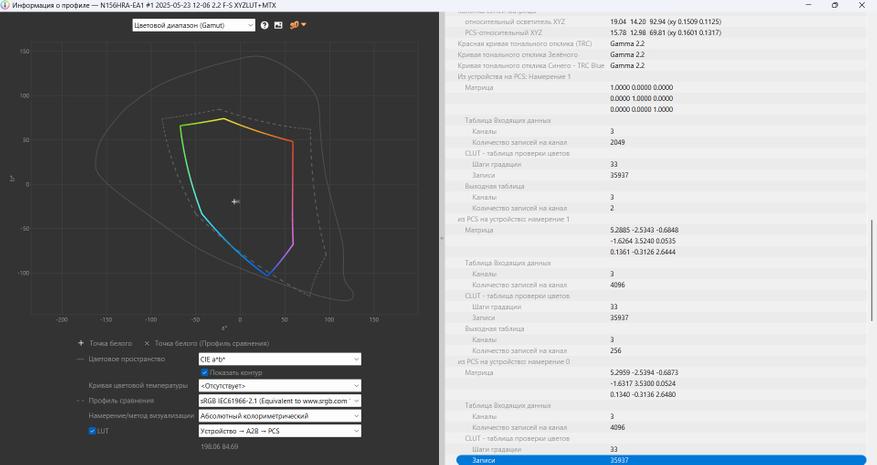Uncheck the 'Показать контур' checkbox
Viewport: 877px width, 465px height.
[x=204, y=373]
